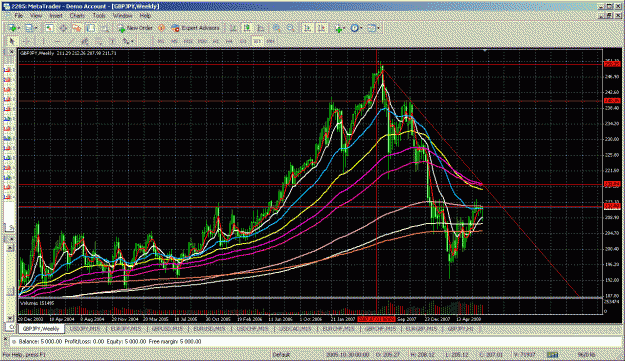Viewport: 625px width, 361px height.
Task: Switch chart to candlesticks
Action: pyautogui.click(x=247, y=28)
